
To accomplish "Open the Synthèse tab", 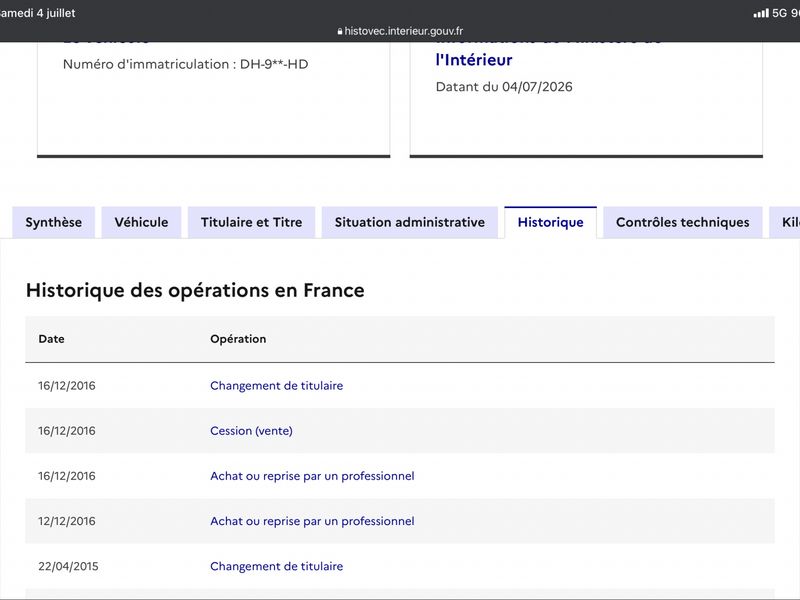I will click(x=54, y=222).
